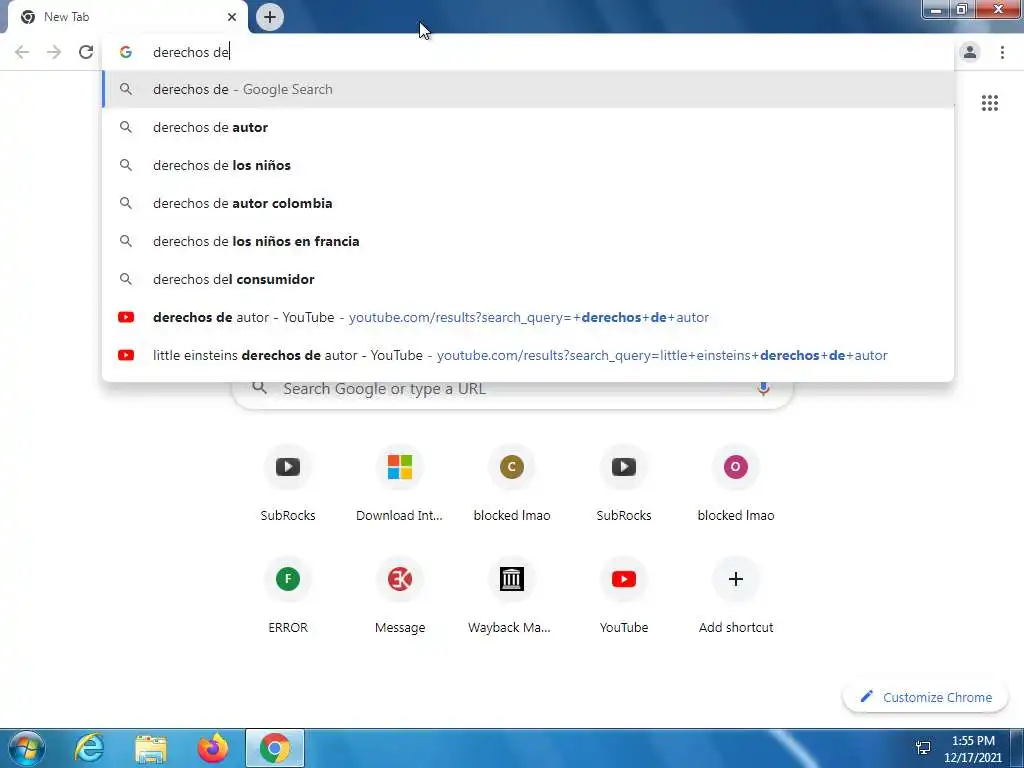Choose 'derechos del consumidor' suggestion
Viewport: 1024px width, 768px height.
(x=528, y=279)
